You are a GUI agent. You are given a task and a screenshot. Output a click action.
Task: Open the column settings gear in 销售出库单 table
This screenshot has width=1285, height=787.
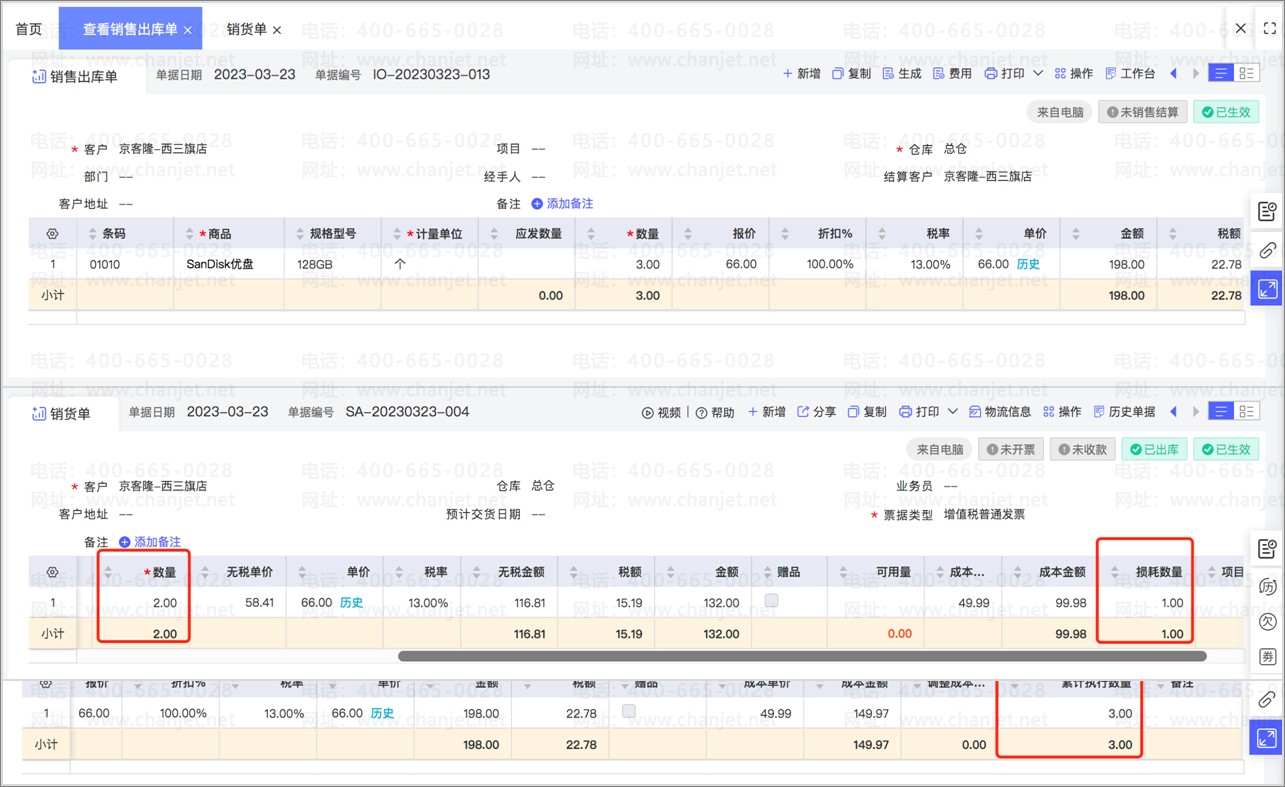[x=53, y=234]
